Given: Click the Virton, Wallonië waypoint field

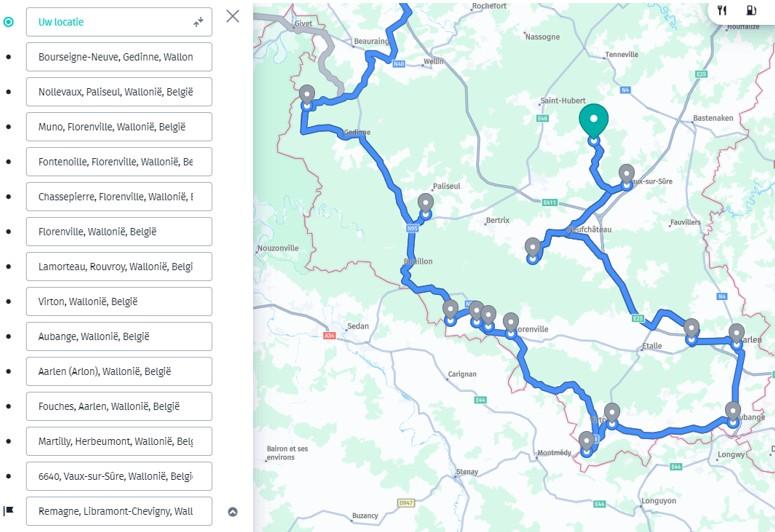Looking at the screenshot, I should click(119, 302).
